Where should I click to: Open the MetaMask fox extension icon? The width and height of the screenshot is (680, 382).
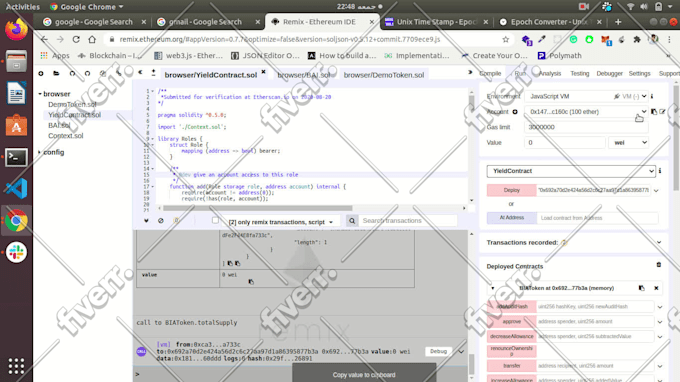(605, 40)
